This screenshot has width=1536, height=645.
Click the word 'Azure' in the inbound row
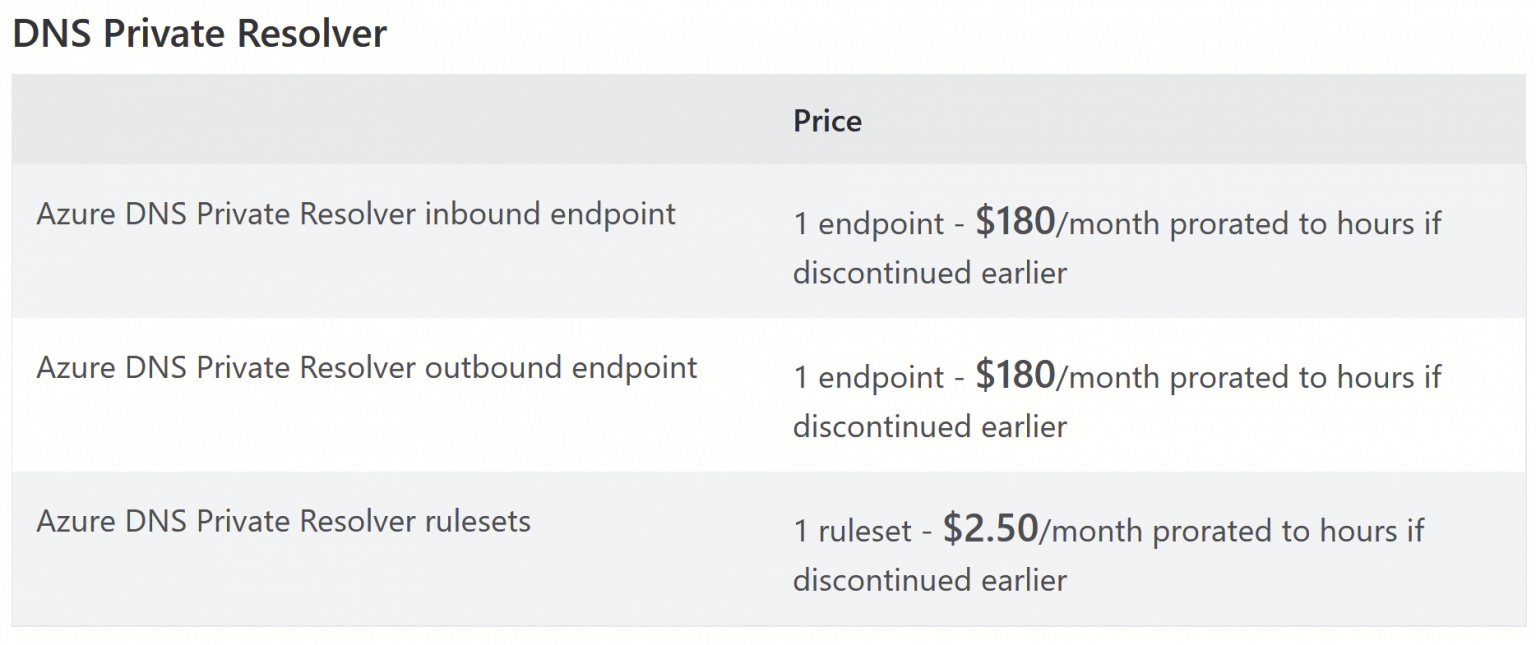coord(77,214)
